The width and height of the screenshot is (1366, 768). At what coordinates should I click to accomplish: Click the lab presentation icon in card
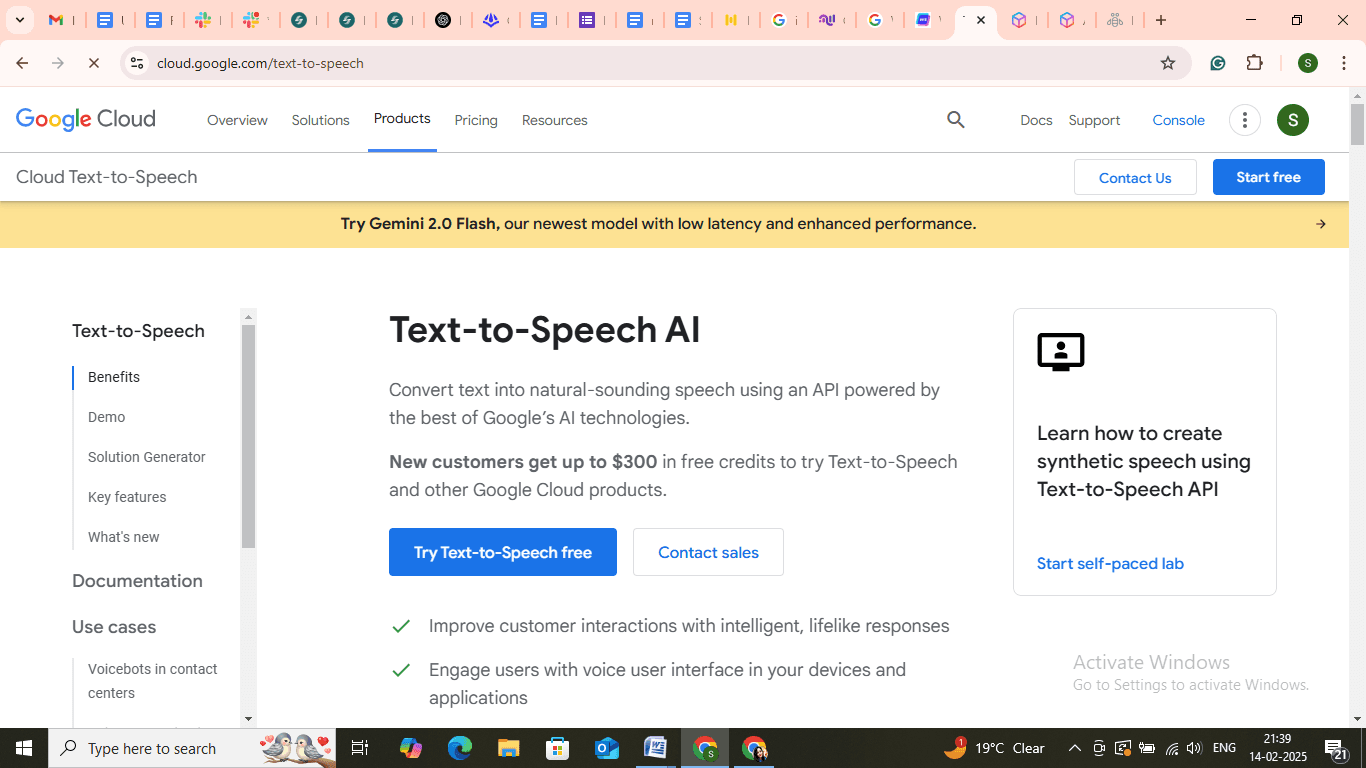(x=1061, y=352)
